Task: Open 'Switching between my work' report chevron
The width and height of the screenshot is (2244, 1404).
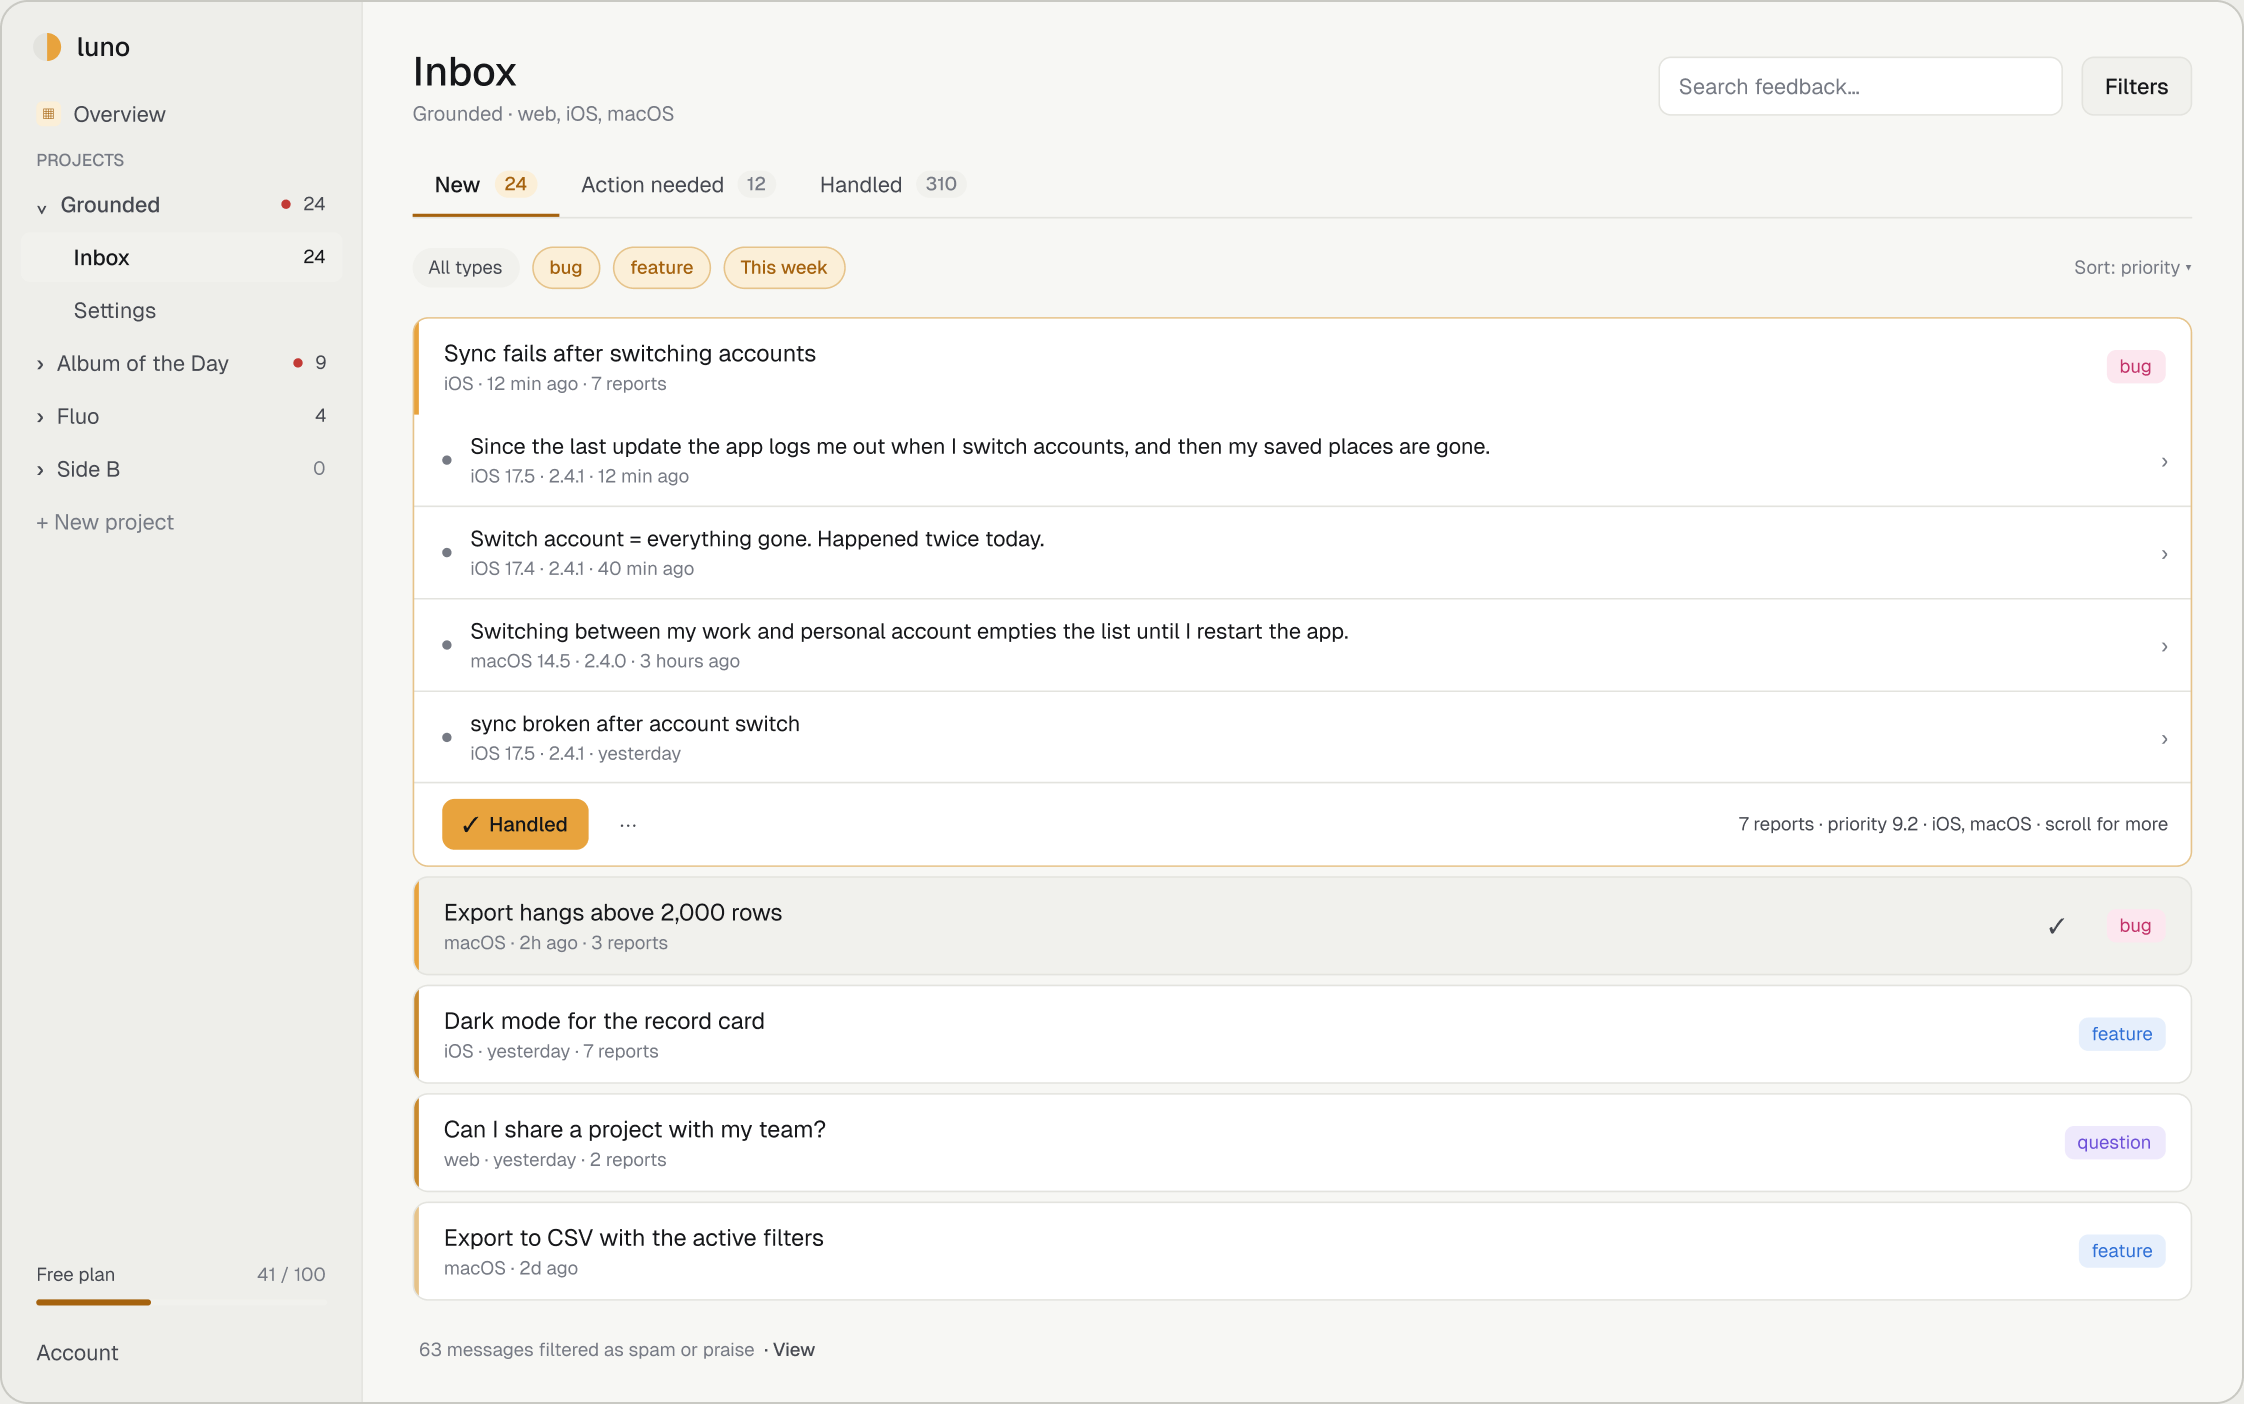Action: click(x=2164, y=647)
